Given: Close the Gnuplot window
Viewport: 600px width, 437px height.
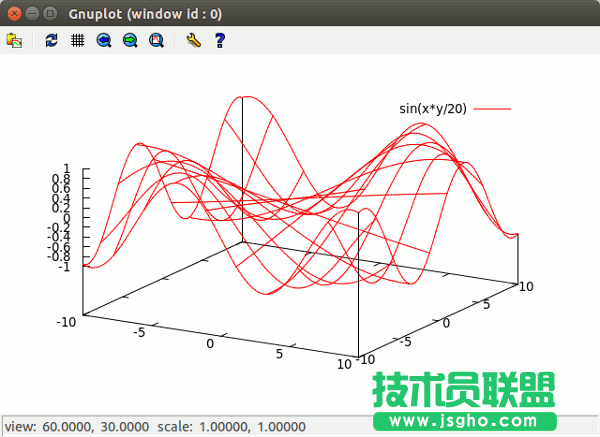Looking at the screenshot, I should tap(15, 14).
